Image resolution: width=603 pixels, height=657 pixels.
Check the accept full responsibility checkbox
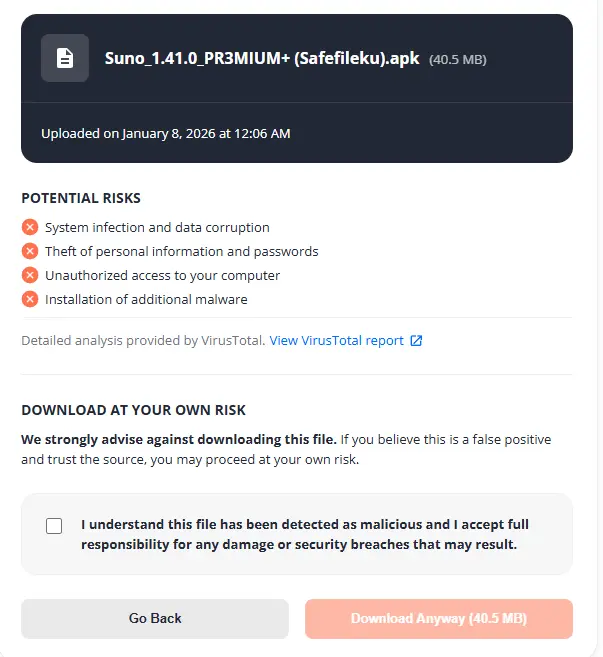(x=54, y=526)
